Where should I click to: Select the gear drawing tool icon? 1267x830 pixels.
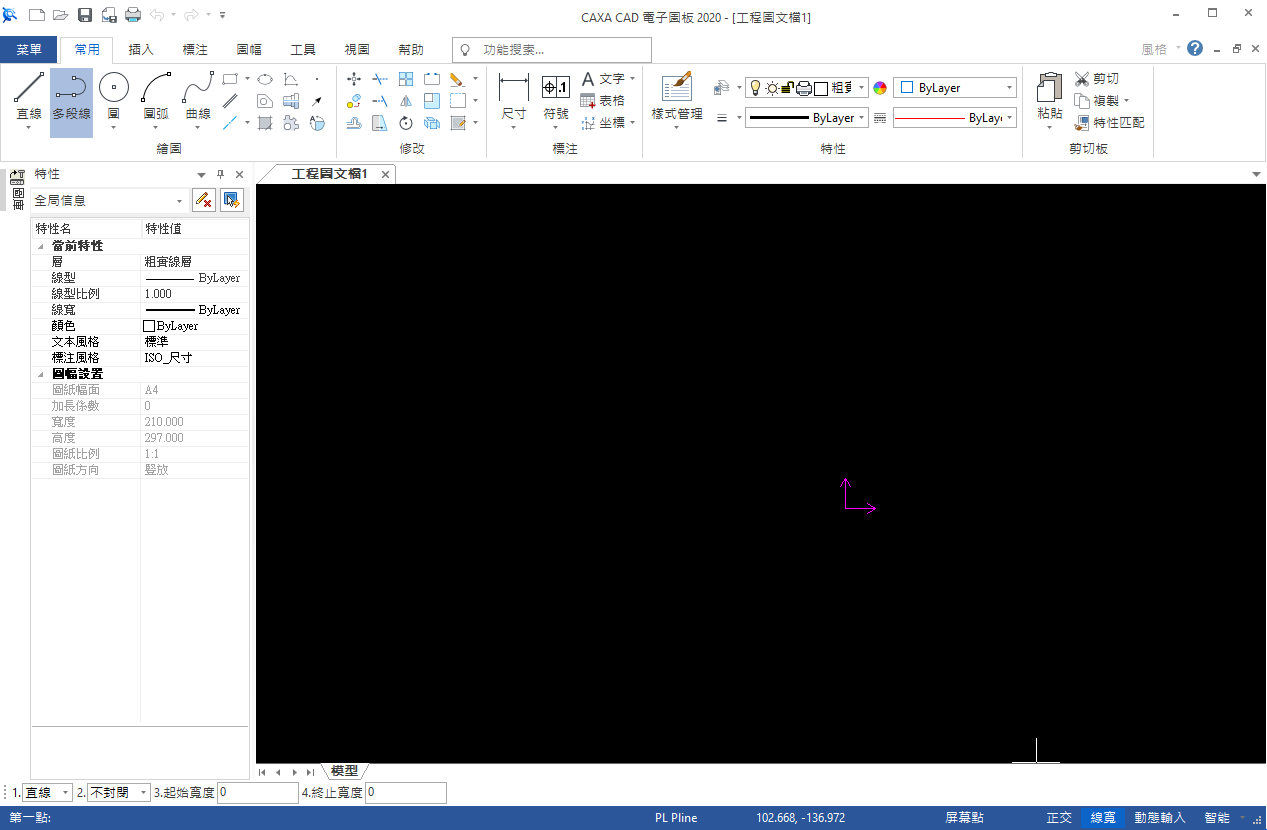click(x=291, y=124)
